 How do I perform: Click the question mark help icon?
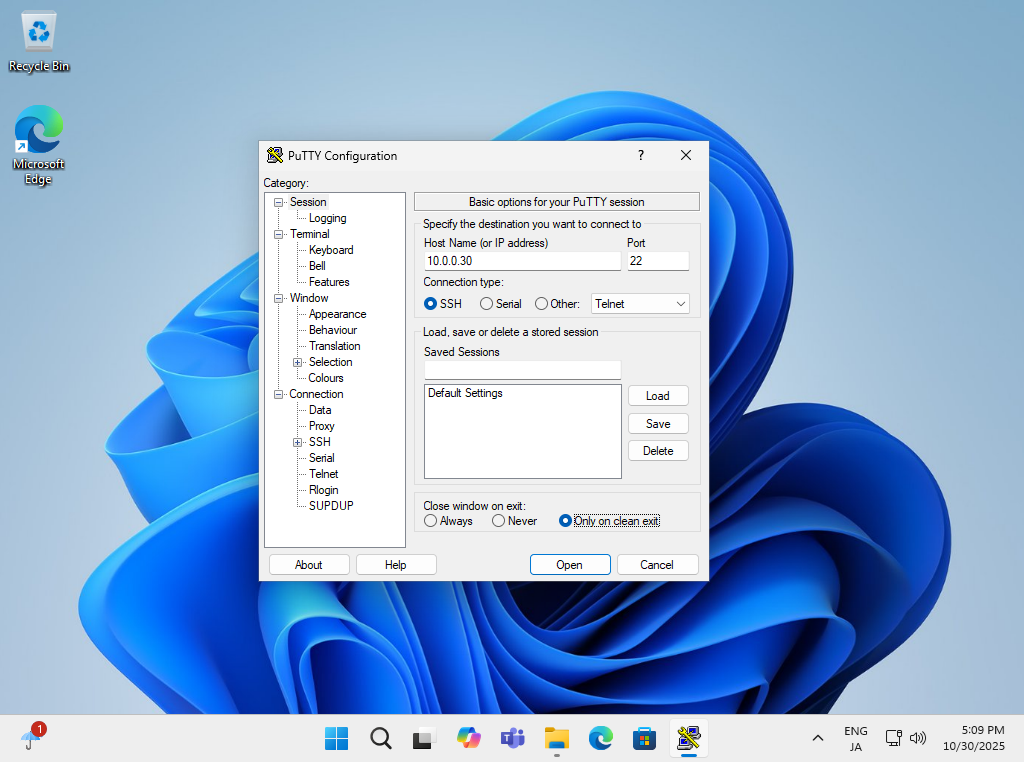pyautogui.click(x=640, y=155)
